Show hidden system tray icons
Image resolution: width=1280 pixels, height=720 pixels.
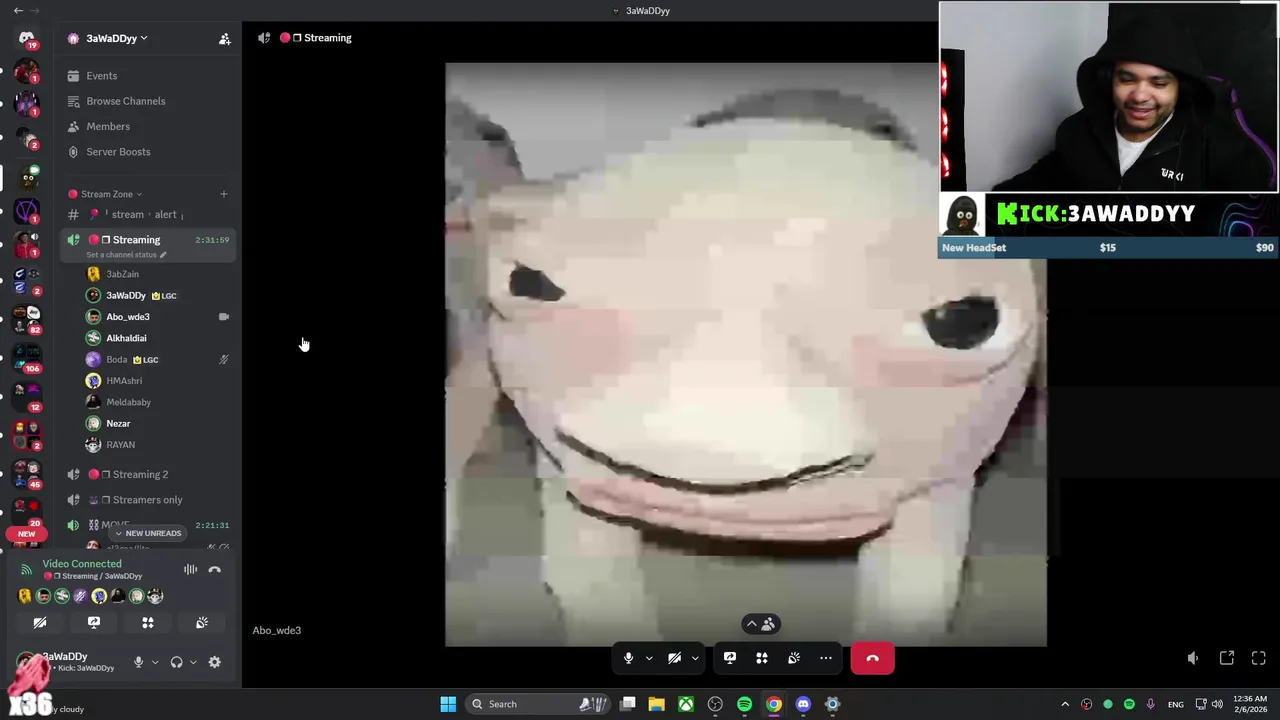click(x=1065, y=704)
